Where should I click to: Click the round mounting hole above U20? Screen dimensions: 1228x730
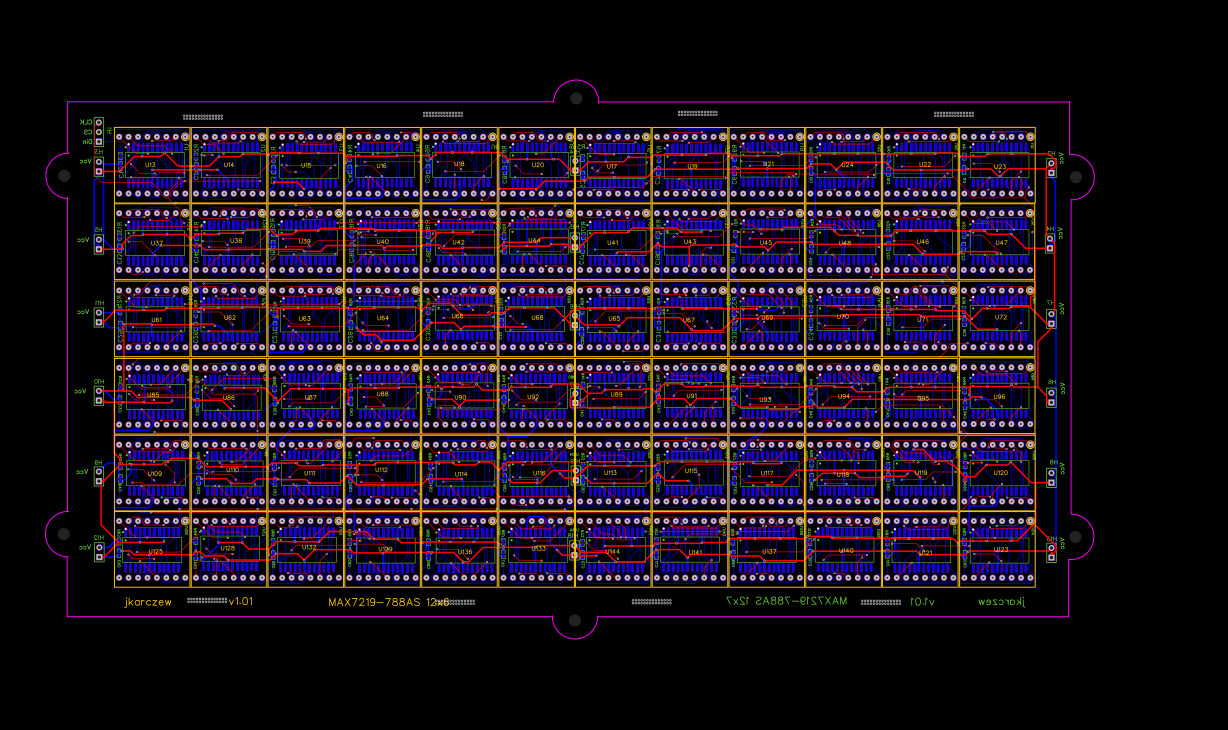coord(576,98)
